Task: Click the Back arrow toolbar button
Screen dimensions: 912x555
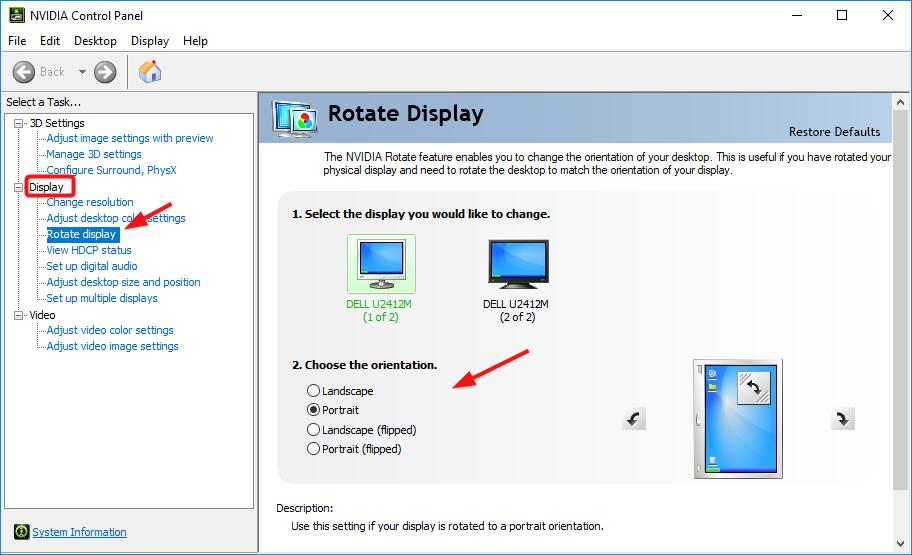Action: tap(26, 72)
